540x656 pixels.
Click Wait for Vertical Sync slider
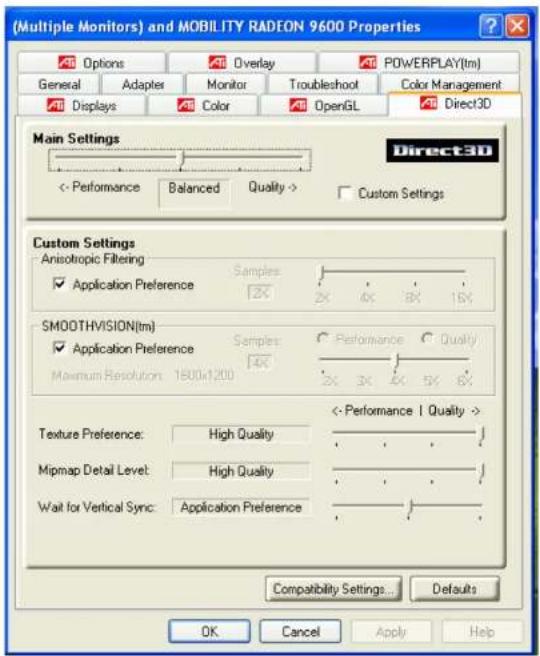tap(407, 507)
